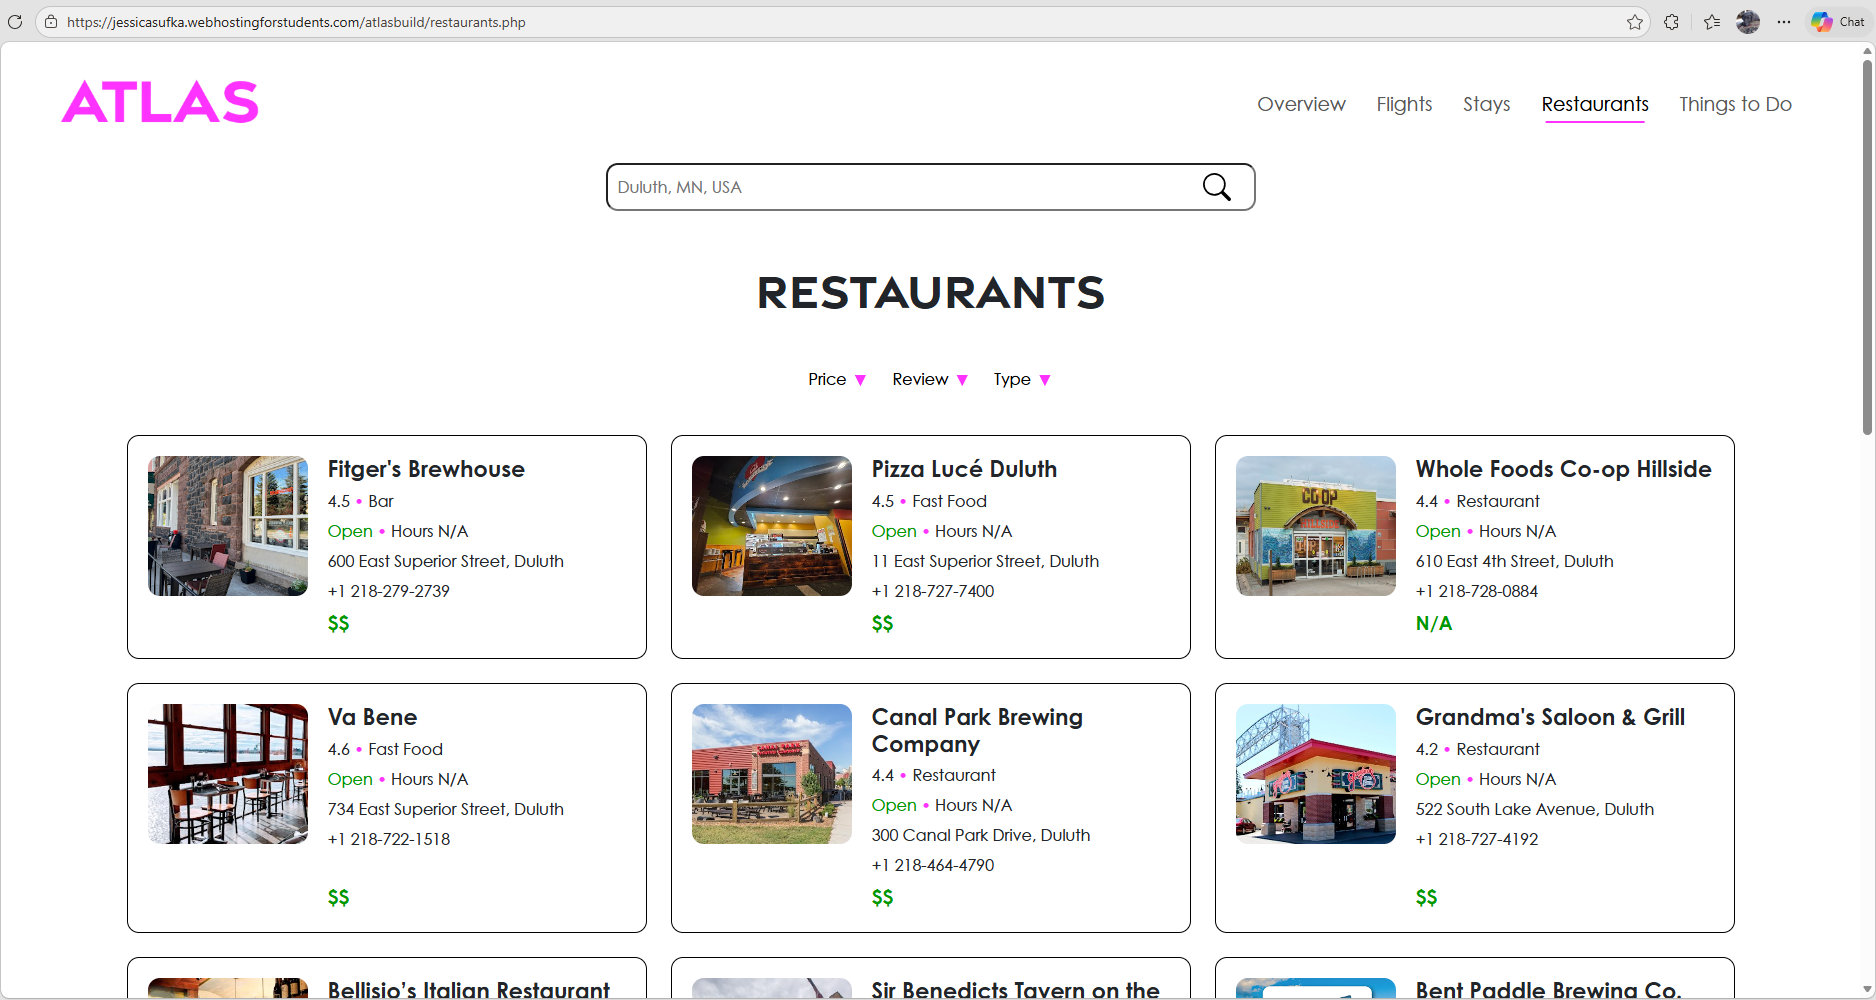Click the N/A price on Whole Foods card
The height and width of the screenshot is (1000, 1876).
pyautogui.click(x=1434, y=623)
